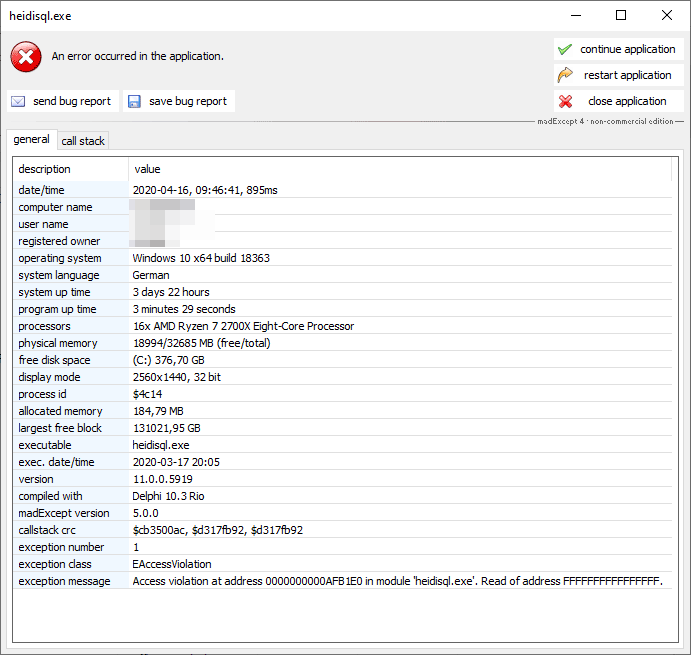Click the 'restart application' button label

(627, 75)
